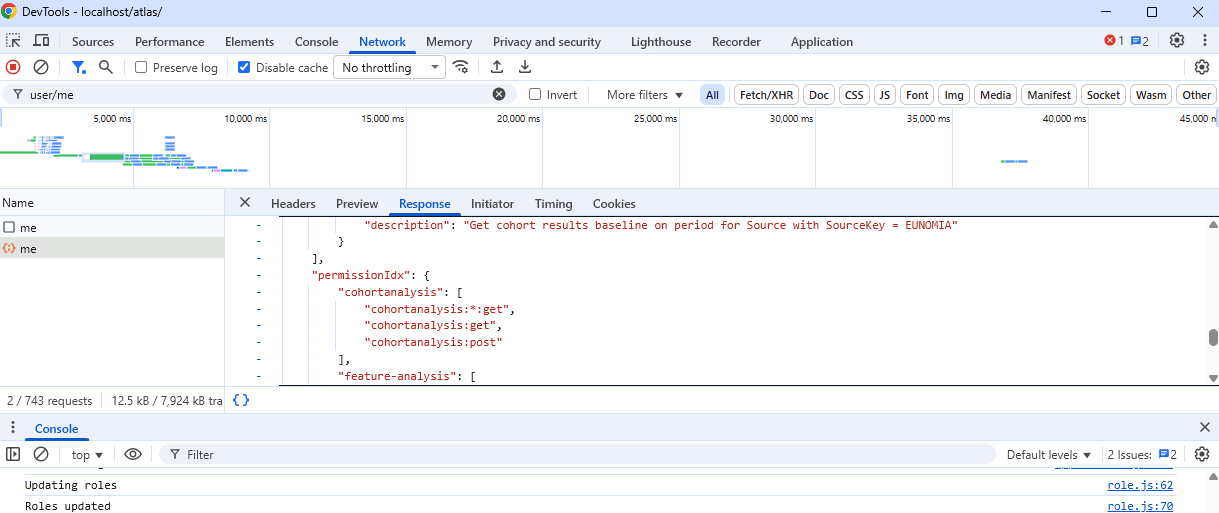
Task: Open the Application panel tab
Action: pos(821,42)
